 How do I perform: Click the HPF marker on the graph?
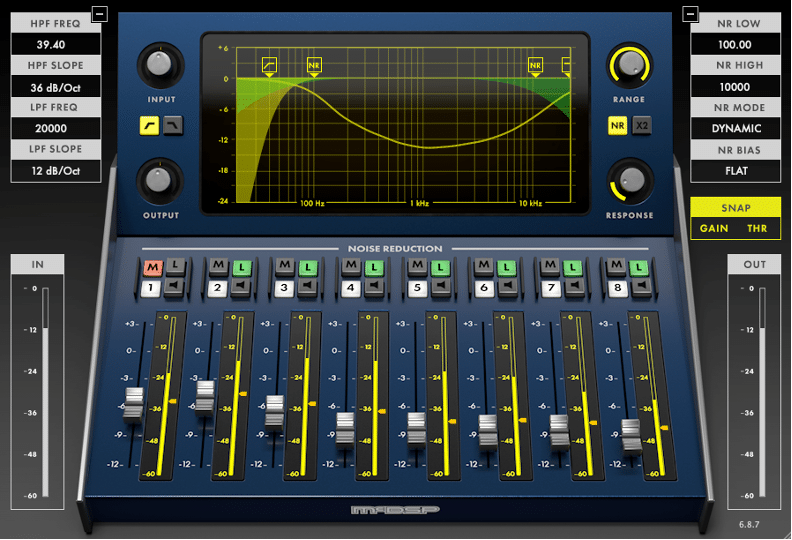(x=269, y=66)
